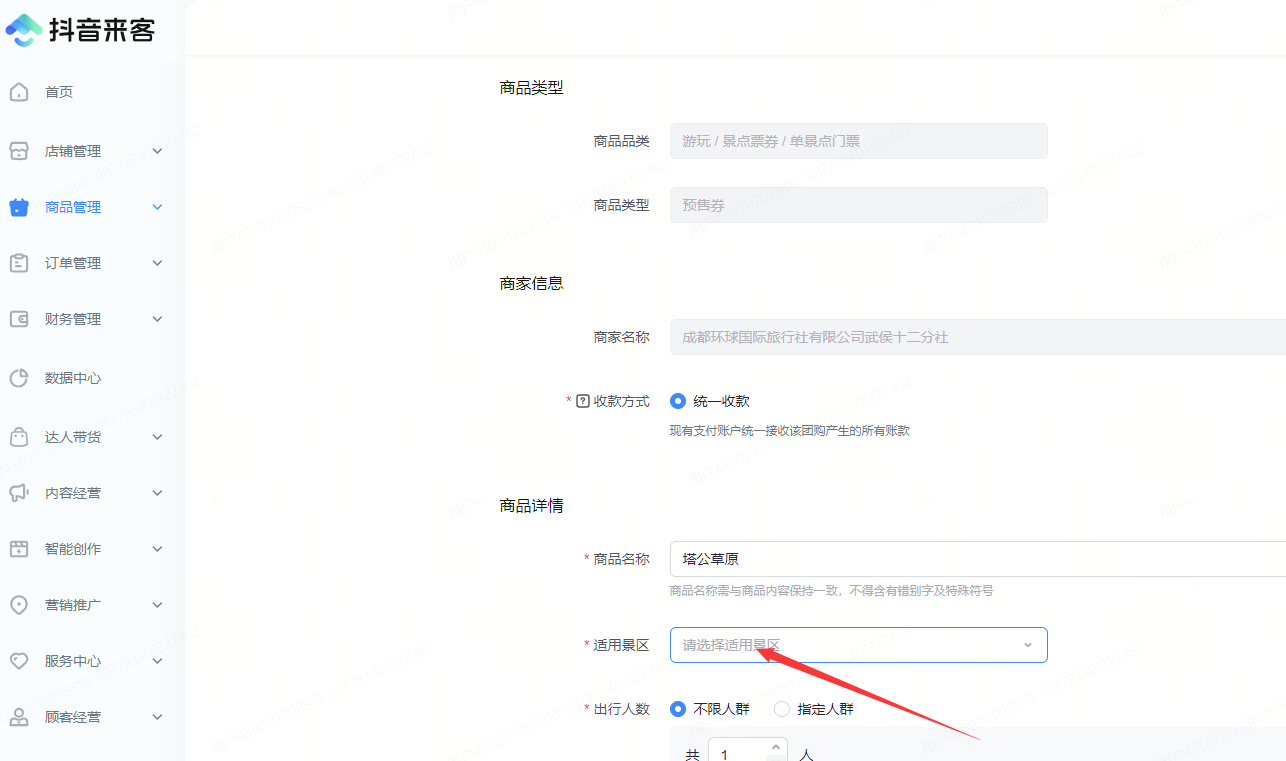Open 智能创作 sidebar entry
The height and width of the screenshot is (761, 1286).
coord(73,549)
